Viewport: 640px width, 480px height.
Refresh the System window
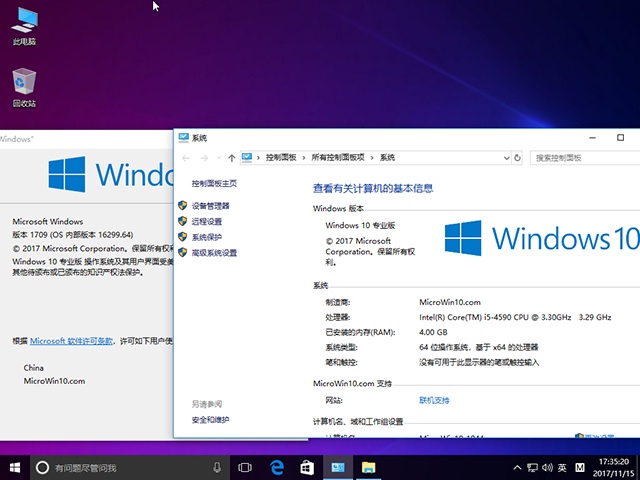517,158
